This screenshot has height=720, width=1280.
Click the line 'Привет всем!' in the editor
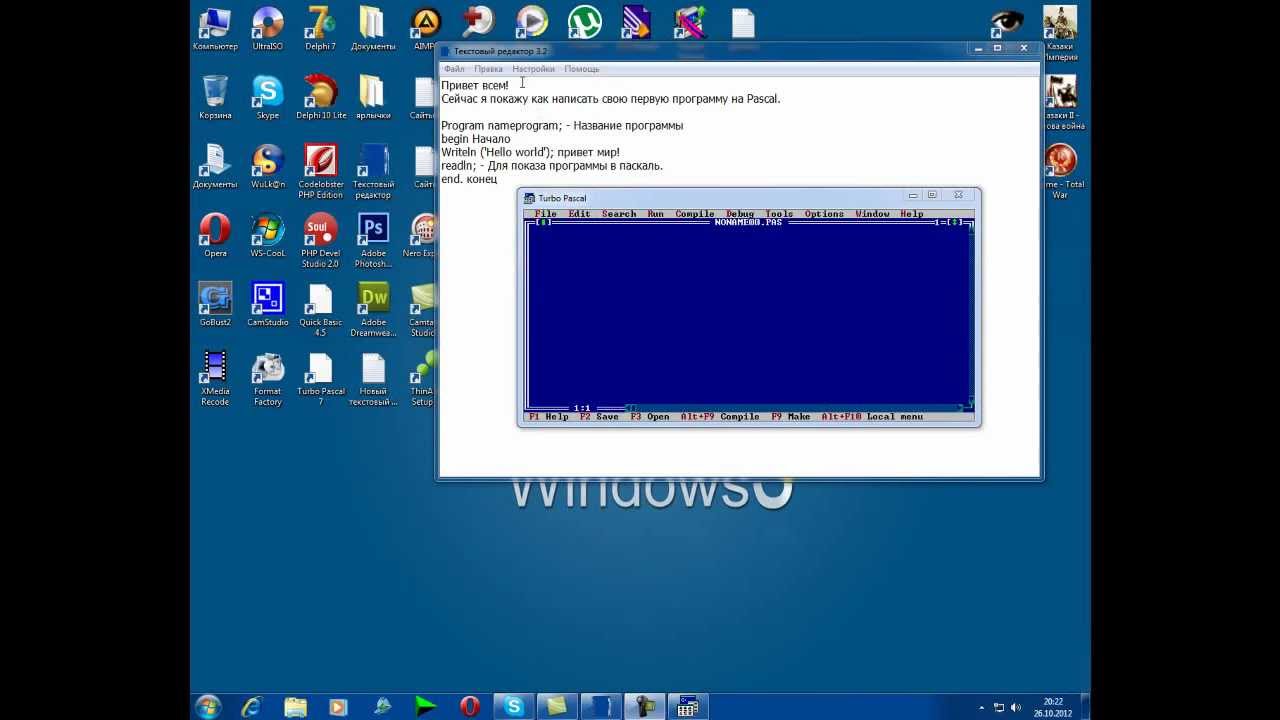point(475,85)
